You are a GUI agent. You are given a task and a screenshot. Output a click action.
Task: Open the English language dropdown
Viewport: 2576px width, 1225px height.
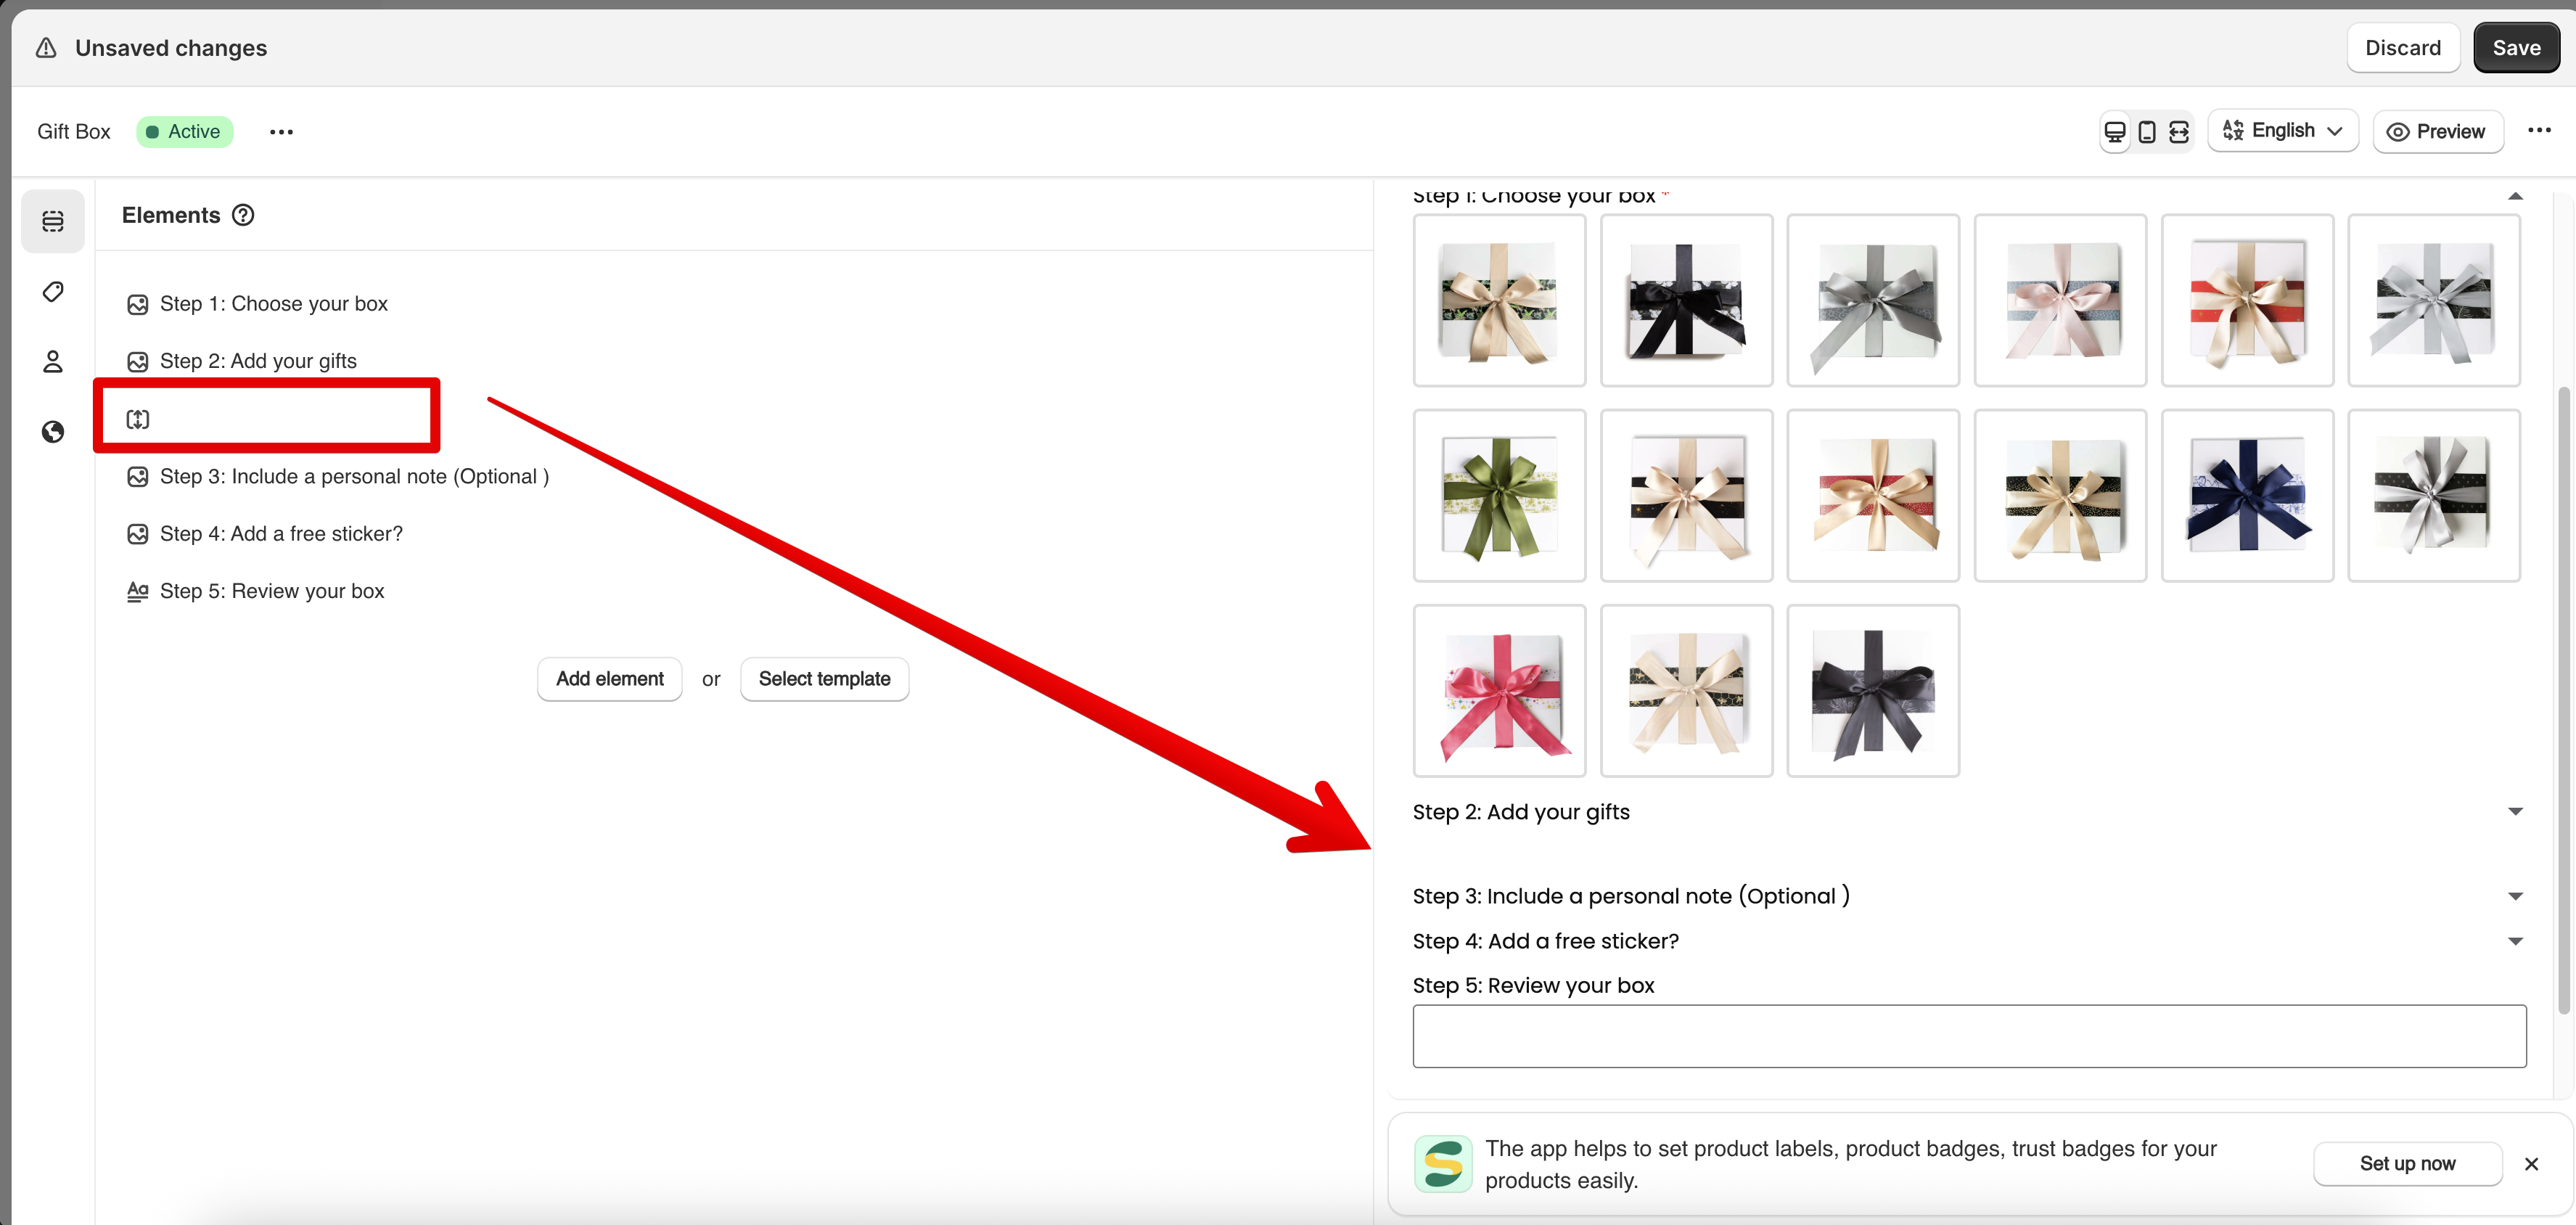click(x=2282, y=131)
